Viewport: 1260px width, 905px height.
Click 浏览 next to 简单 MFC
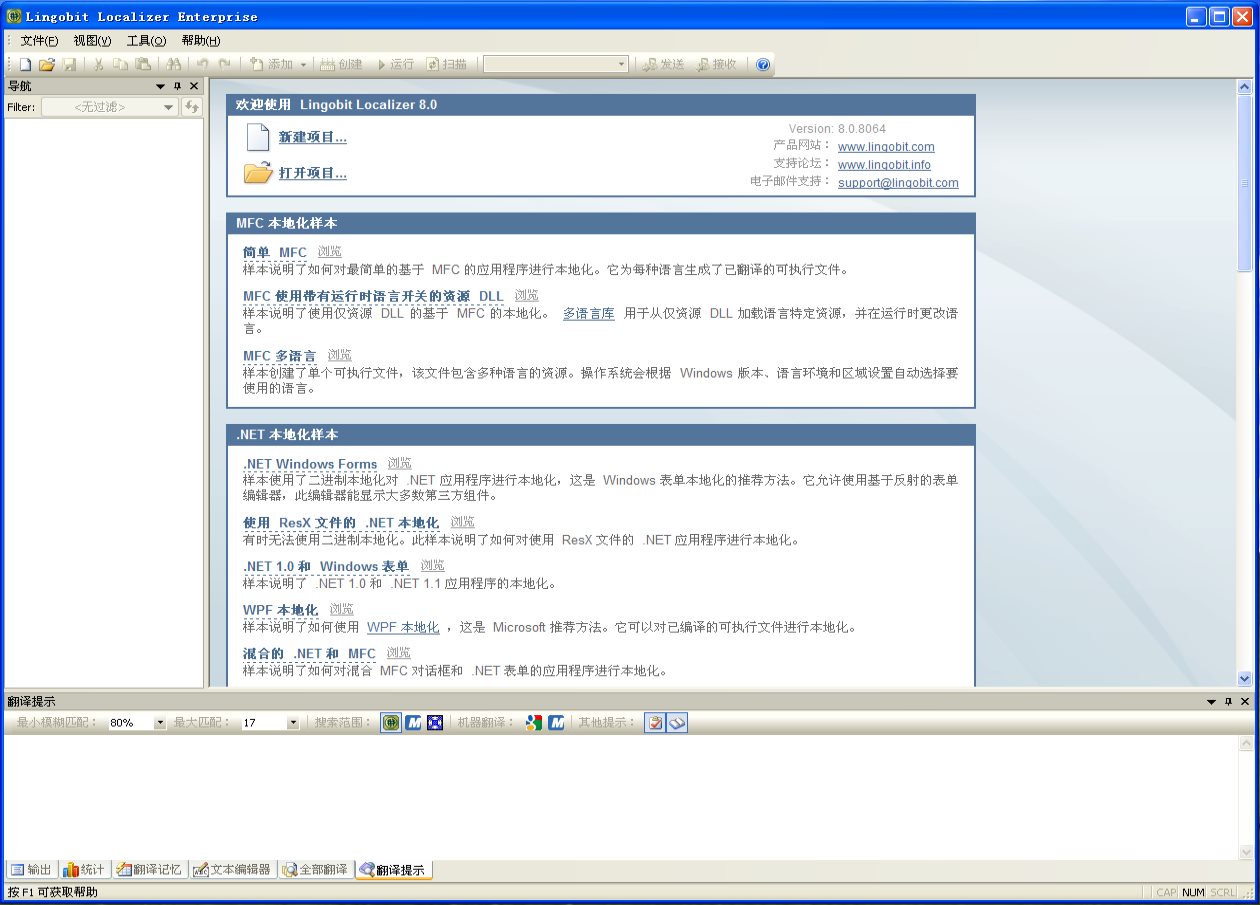[329, 251]
